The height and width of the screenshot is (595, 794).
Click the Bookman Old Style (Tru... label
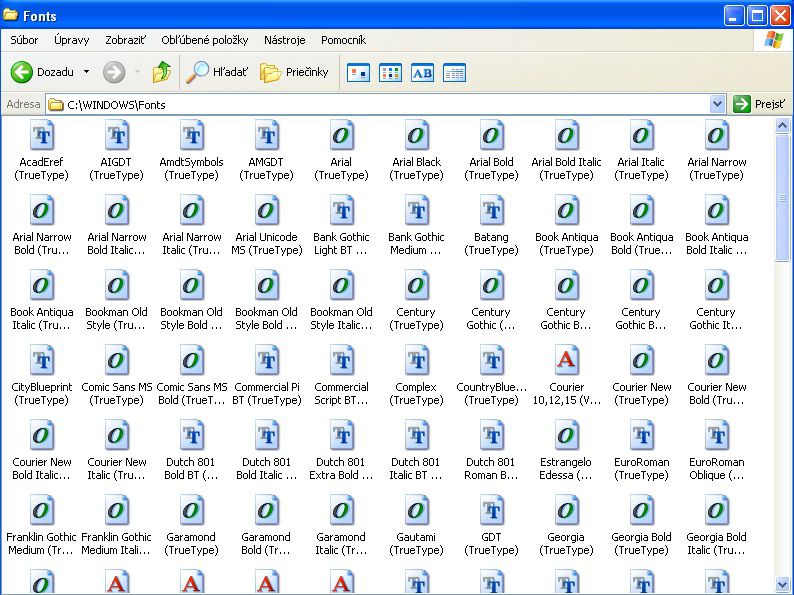(x=116, y=319)
